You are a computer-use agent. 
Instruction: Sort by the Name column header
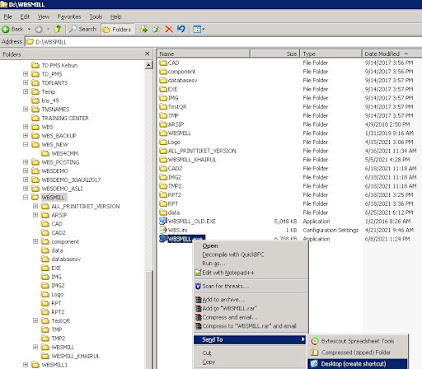pyautogui.click(x=203, y=54)
